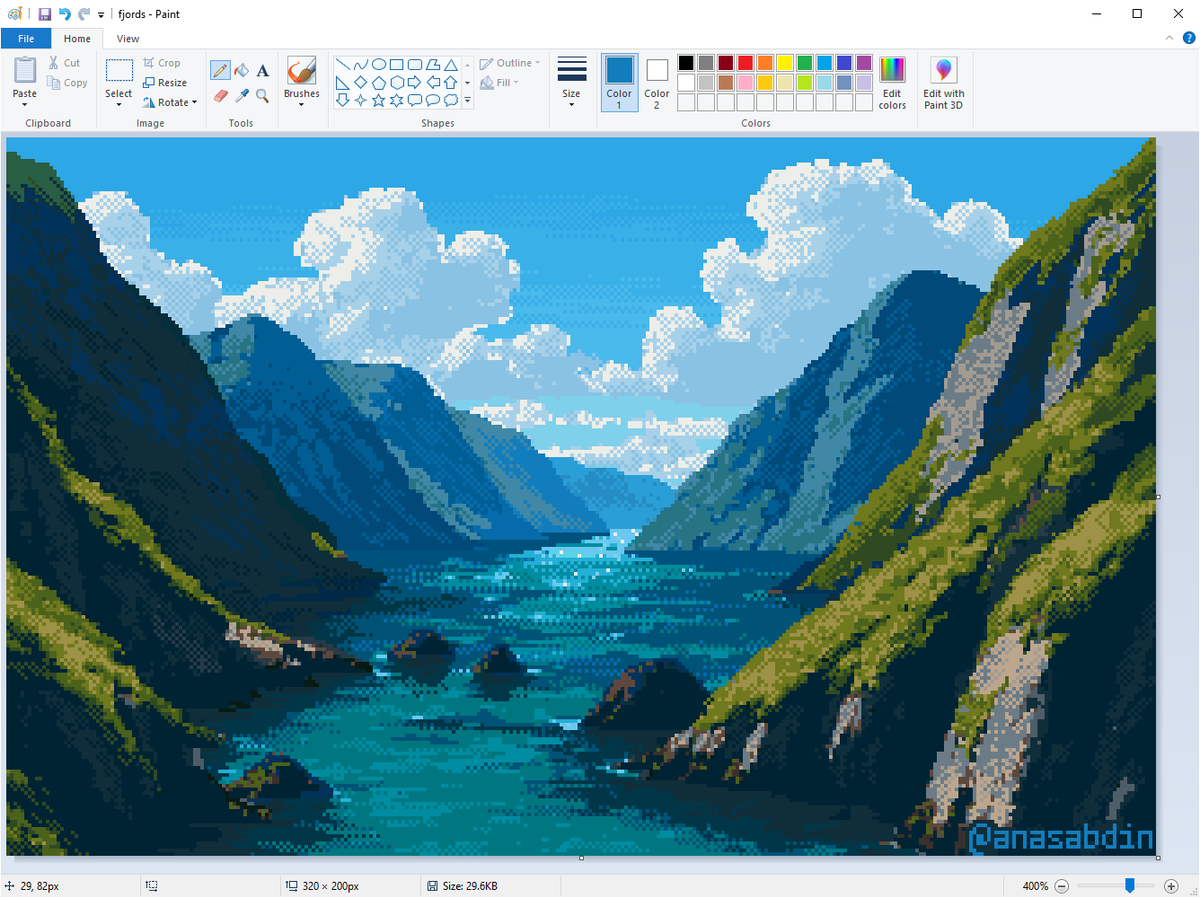
Task: Click Edit colors button
Action: coord(892,82)
